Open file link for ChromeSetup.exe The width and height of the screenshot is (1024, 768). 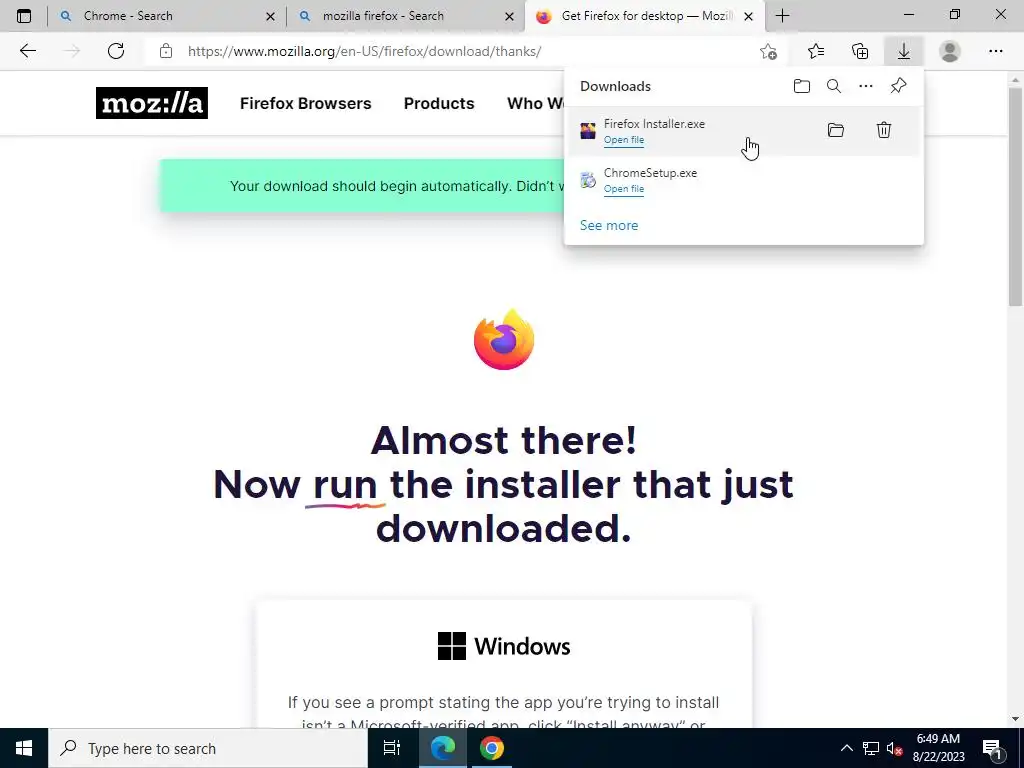pyautogui.click(x=624, y=189)
